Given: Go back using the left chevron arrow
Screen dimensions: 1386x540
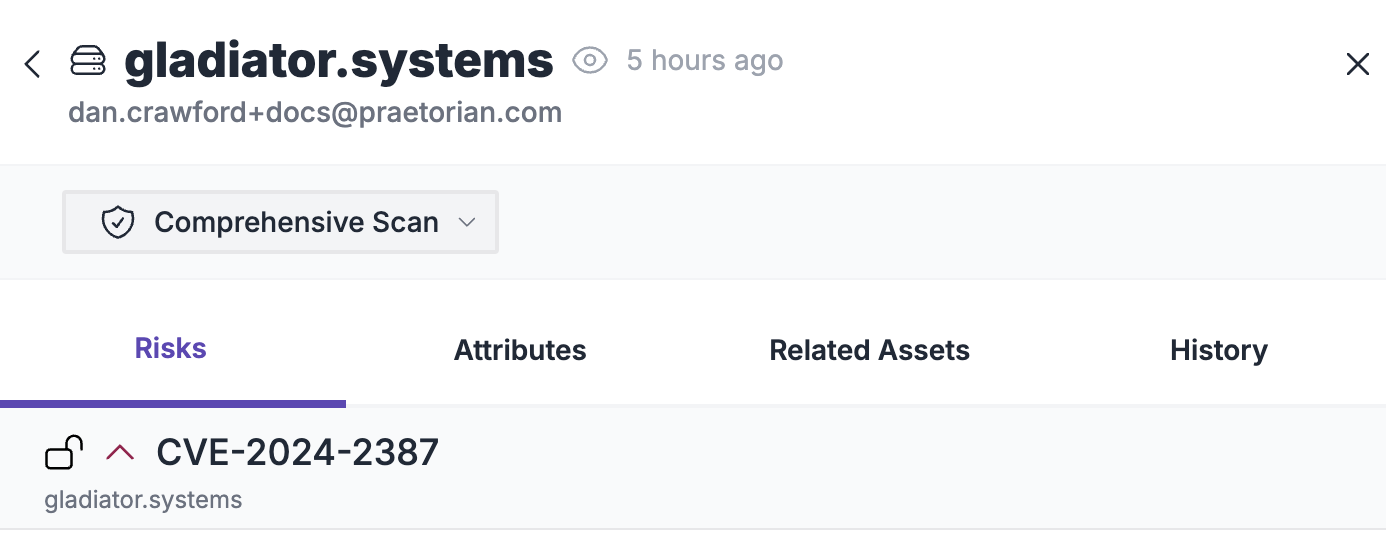Looking at the screenshot, I should (32, 64).
